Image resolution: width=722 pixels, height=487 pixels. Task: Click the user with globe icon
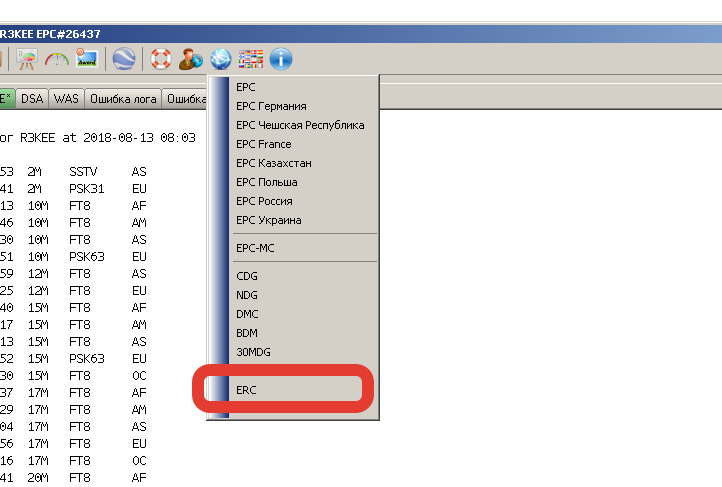tap(190, 59)
